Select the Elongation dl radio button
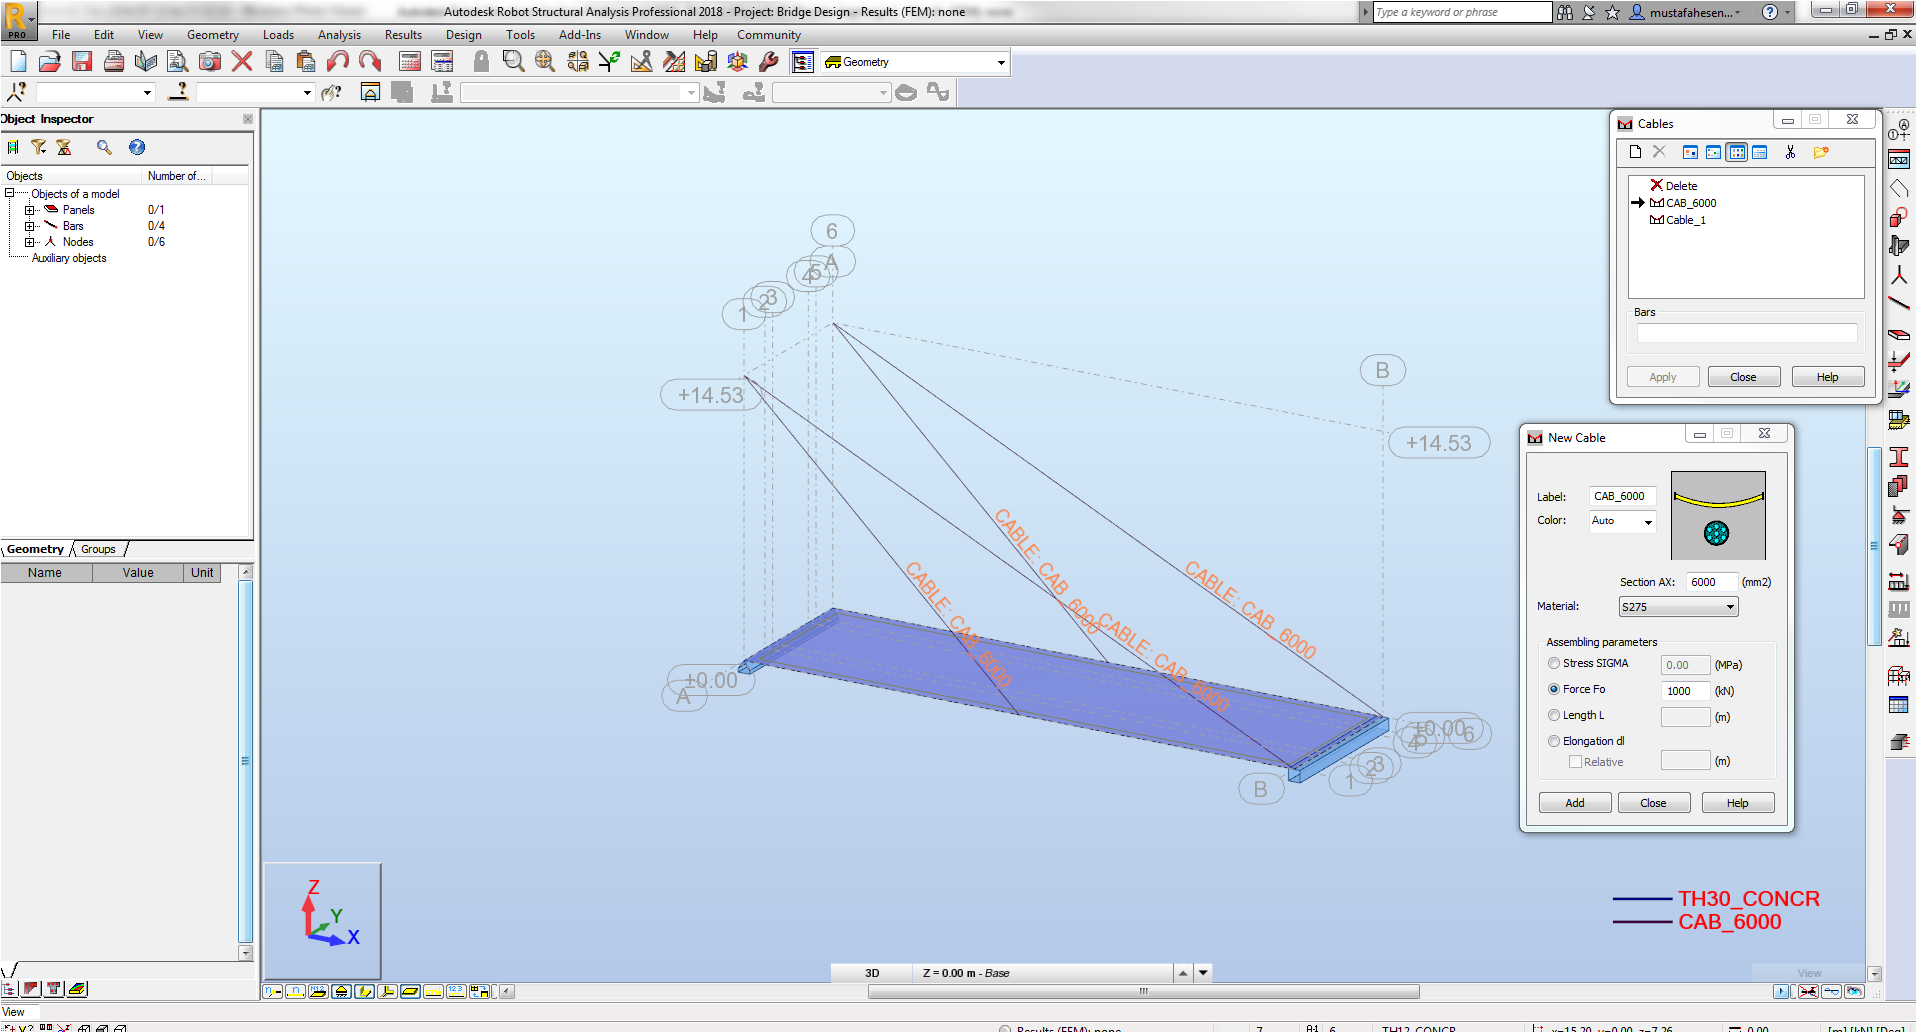The width and height of the screenshot is (1917, 1033). click(x=1554, y=741)
